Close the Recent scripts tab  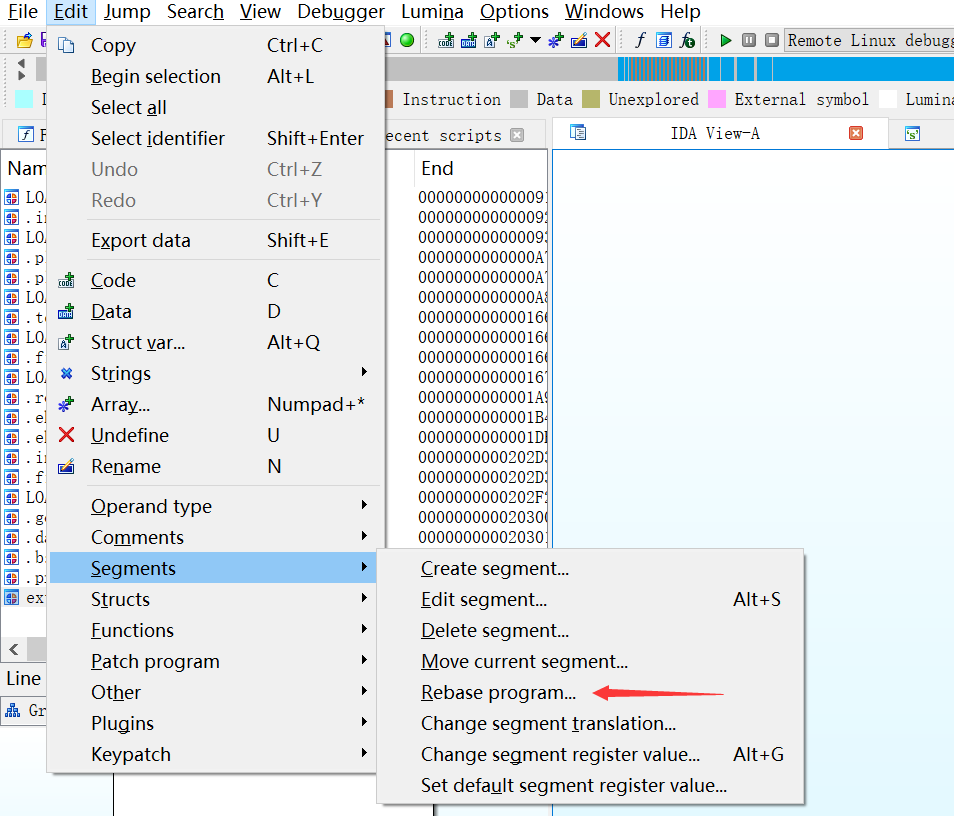[517, 135]
